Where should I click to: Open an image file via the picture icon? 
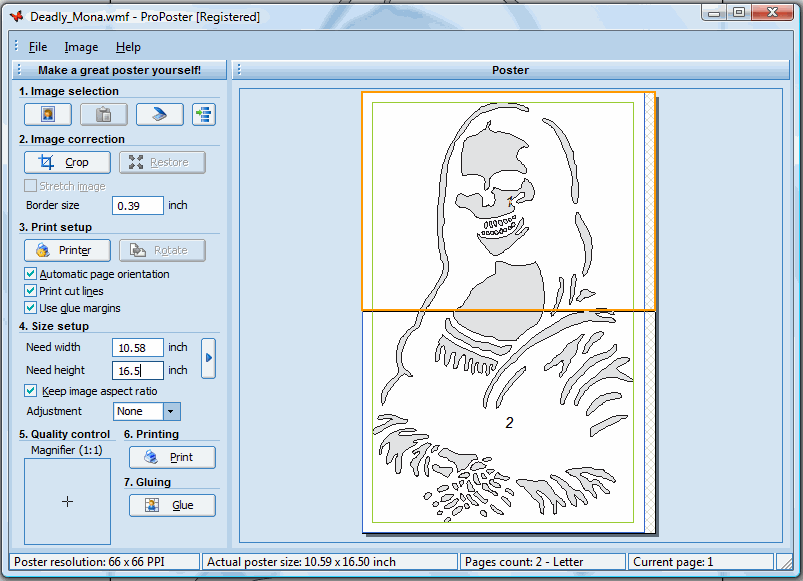point(48,114)
